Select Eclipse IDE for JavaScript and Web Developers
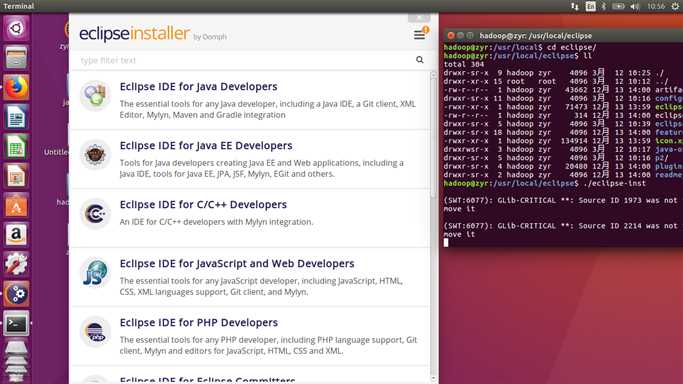 (237, 263)
